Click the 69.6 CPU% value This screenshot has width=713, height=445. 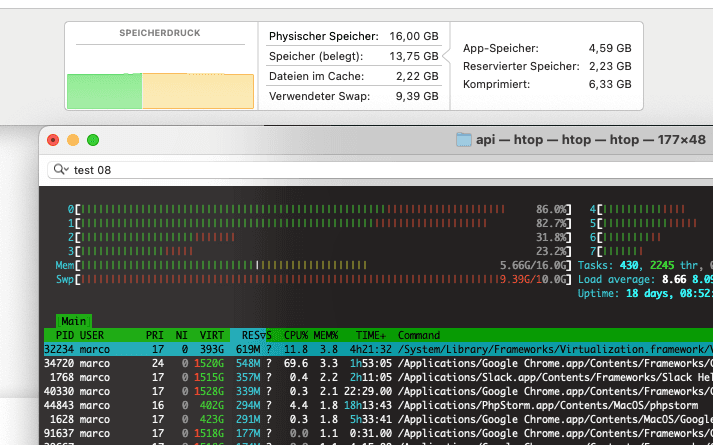coord(296,363)
